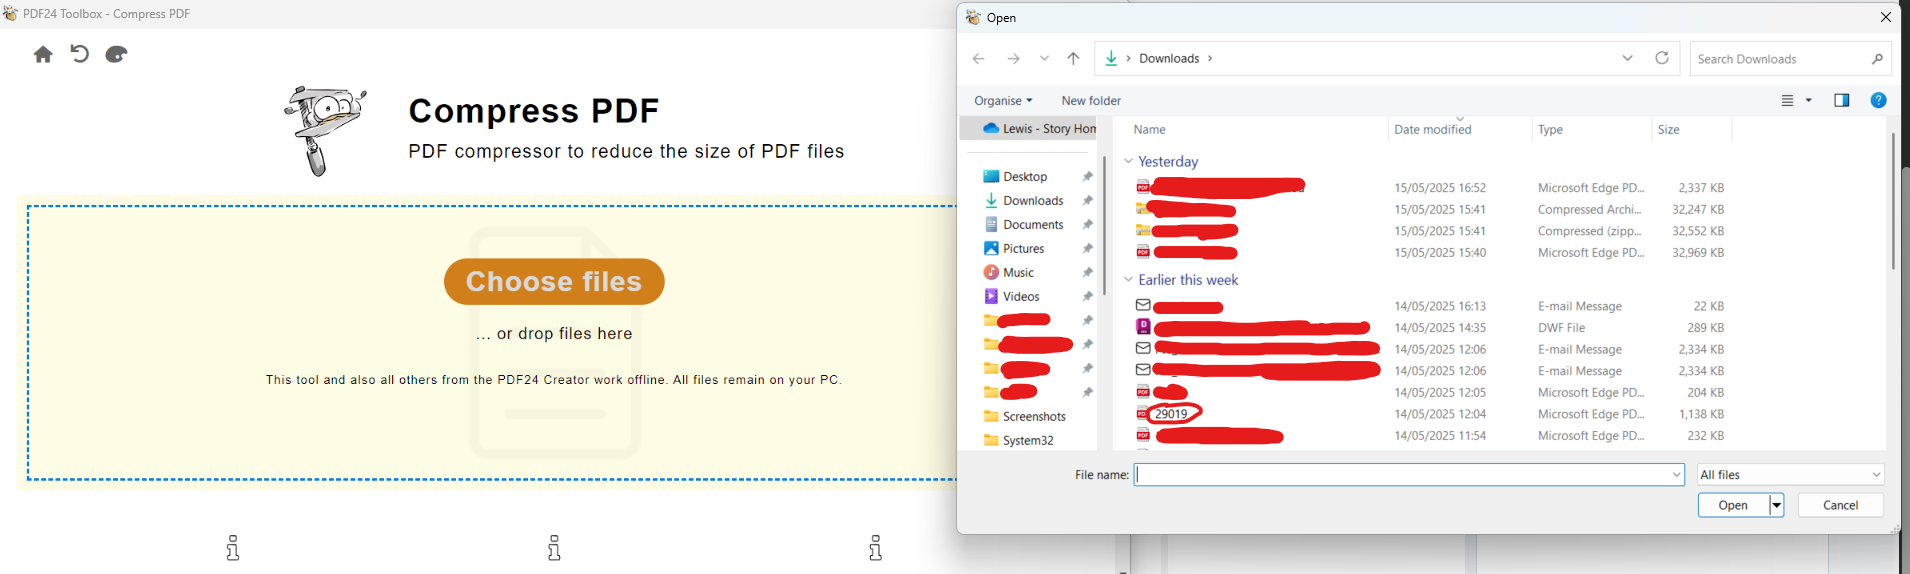Select Downloads in navigation pane
This screenshot has width=1910, height=574.
point(1033,201)
